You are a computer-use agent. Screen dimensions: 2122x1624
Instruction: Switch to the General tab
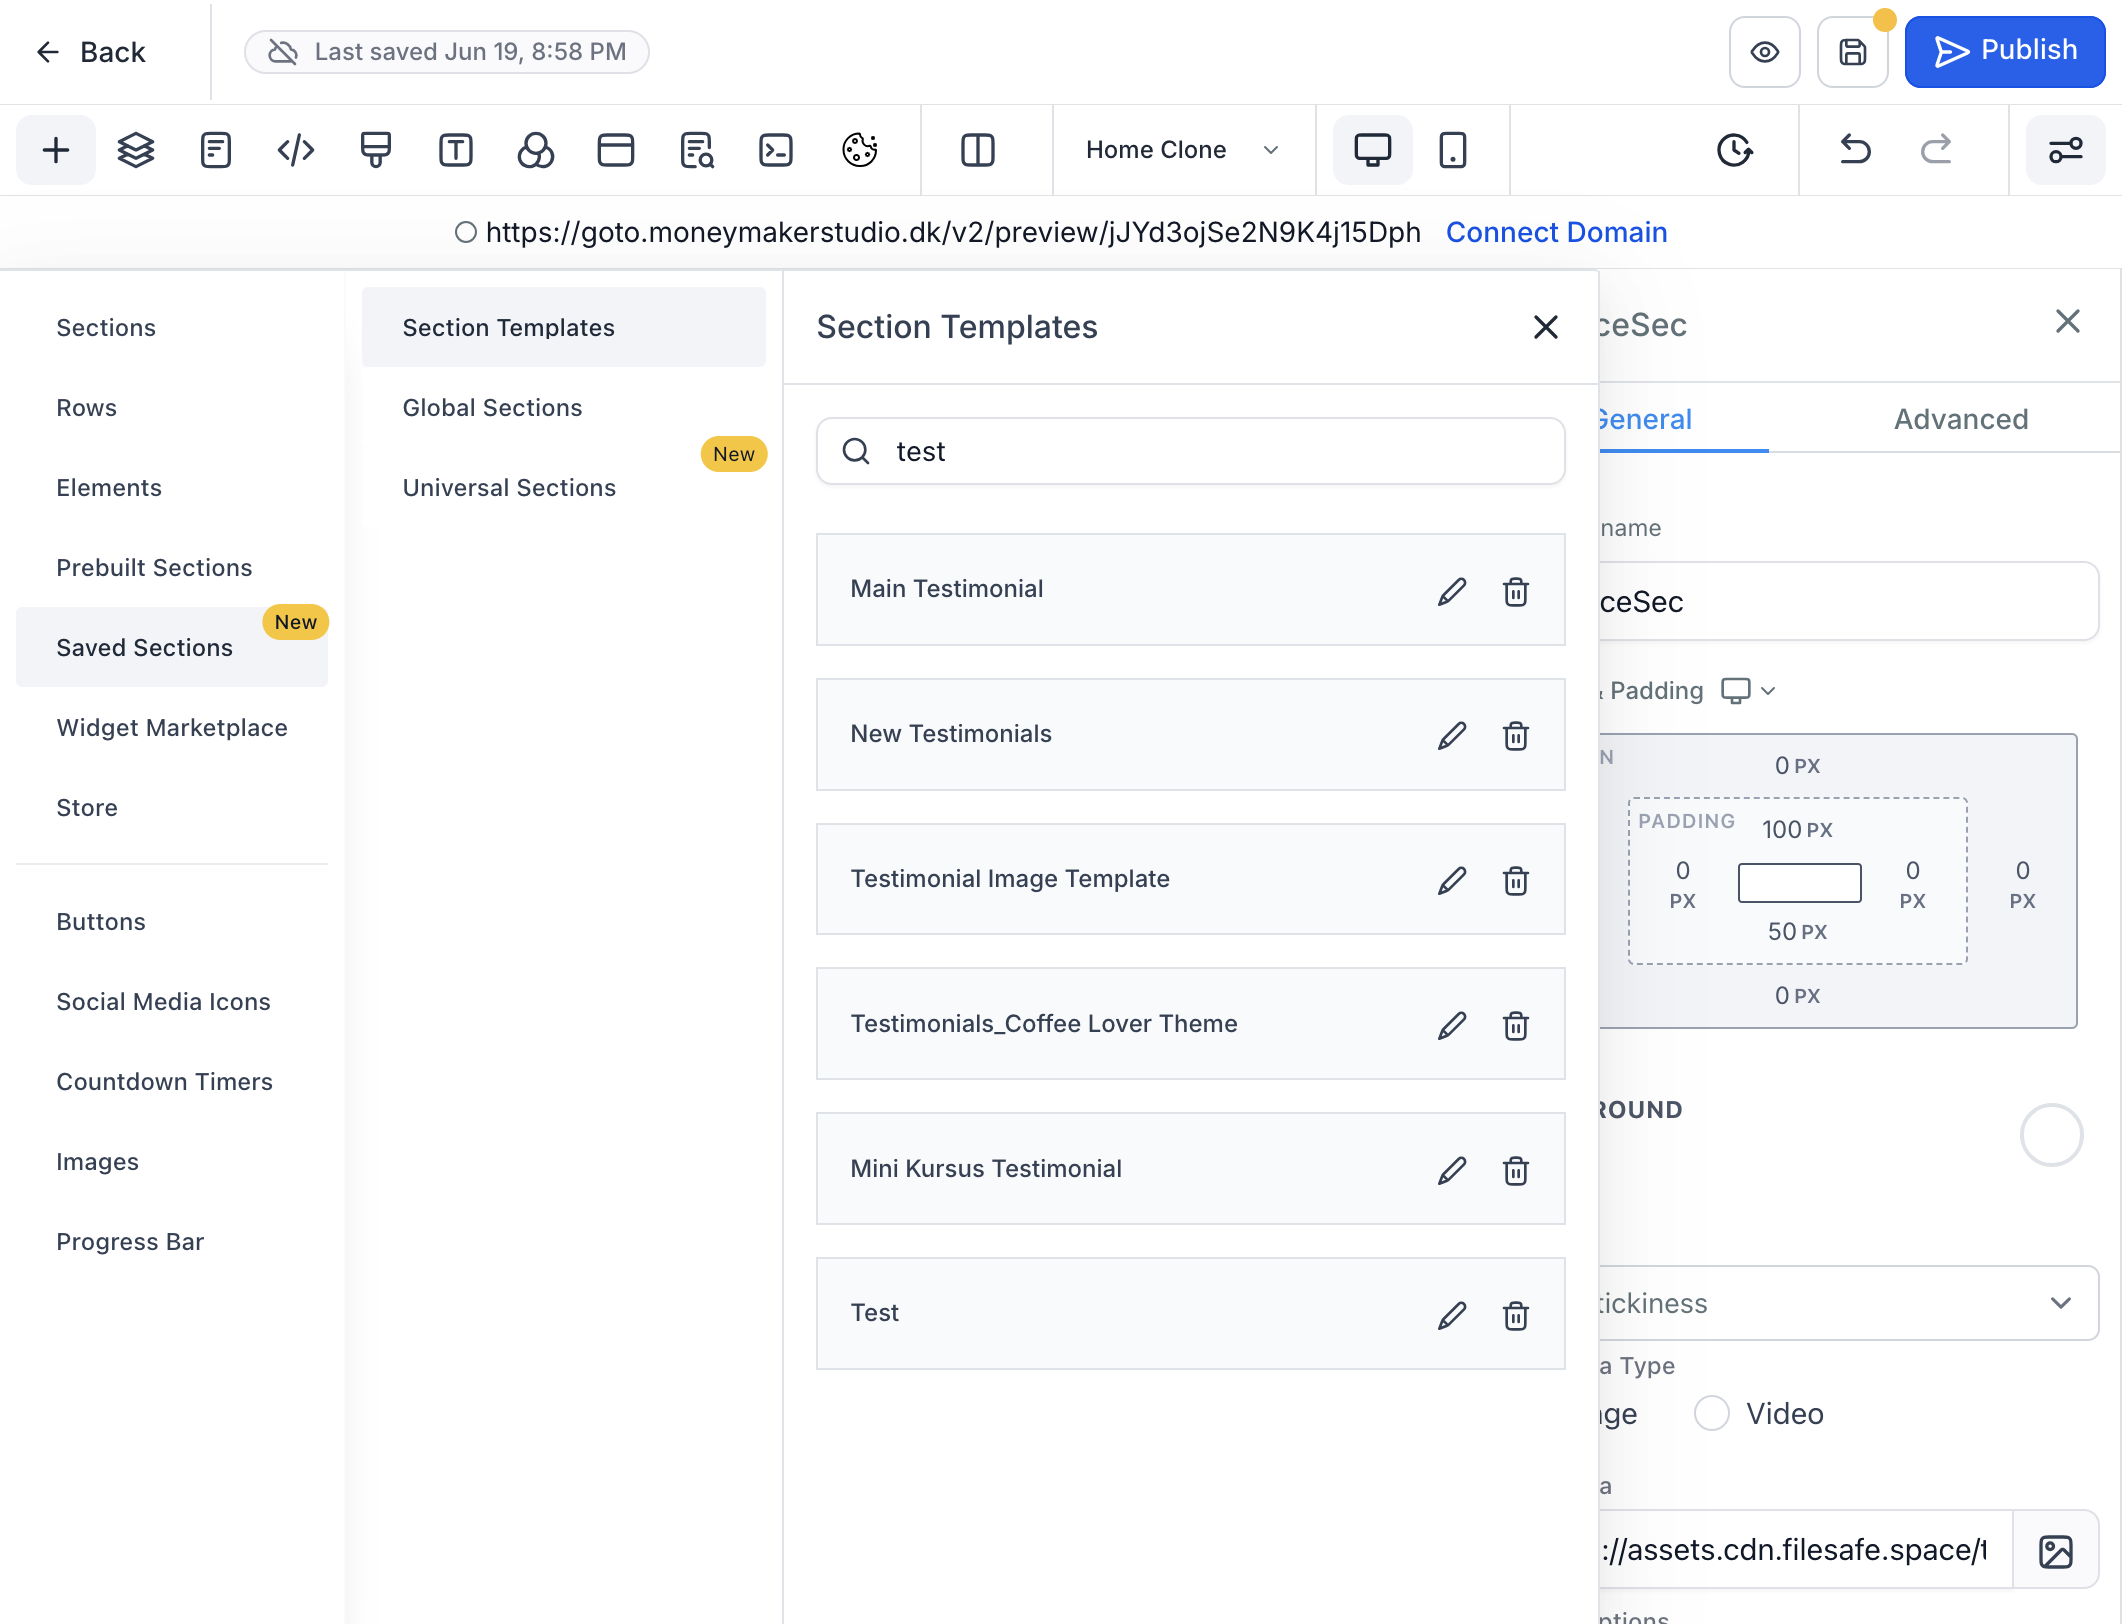[x=1645, y=418]
